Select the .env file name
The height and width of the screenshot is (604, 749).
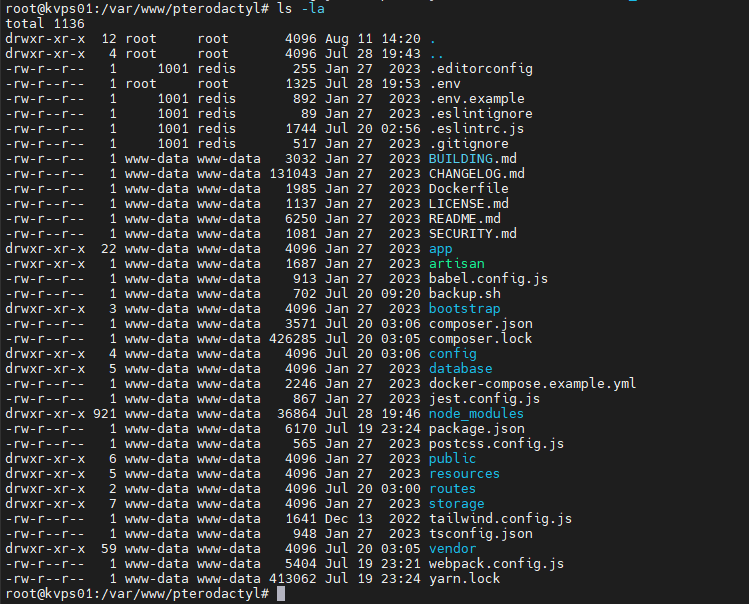point(445,84)
